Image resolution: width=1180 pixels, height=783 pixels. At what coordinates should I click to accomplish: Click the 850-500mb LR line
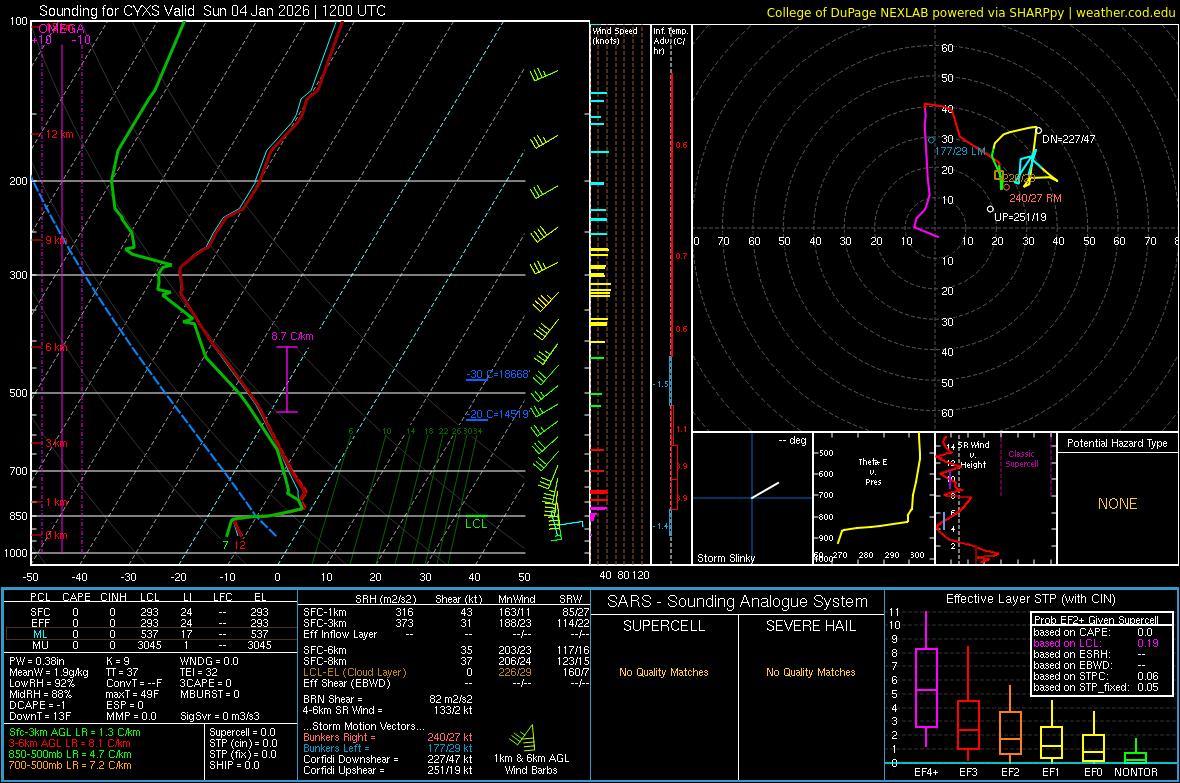tap(69, 754)
